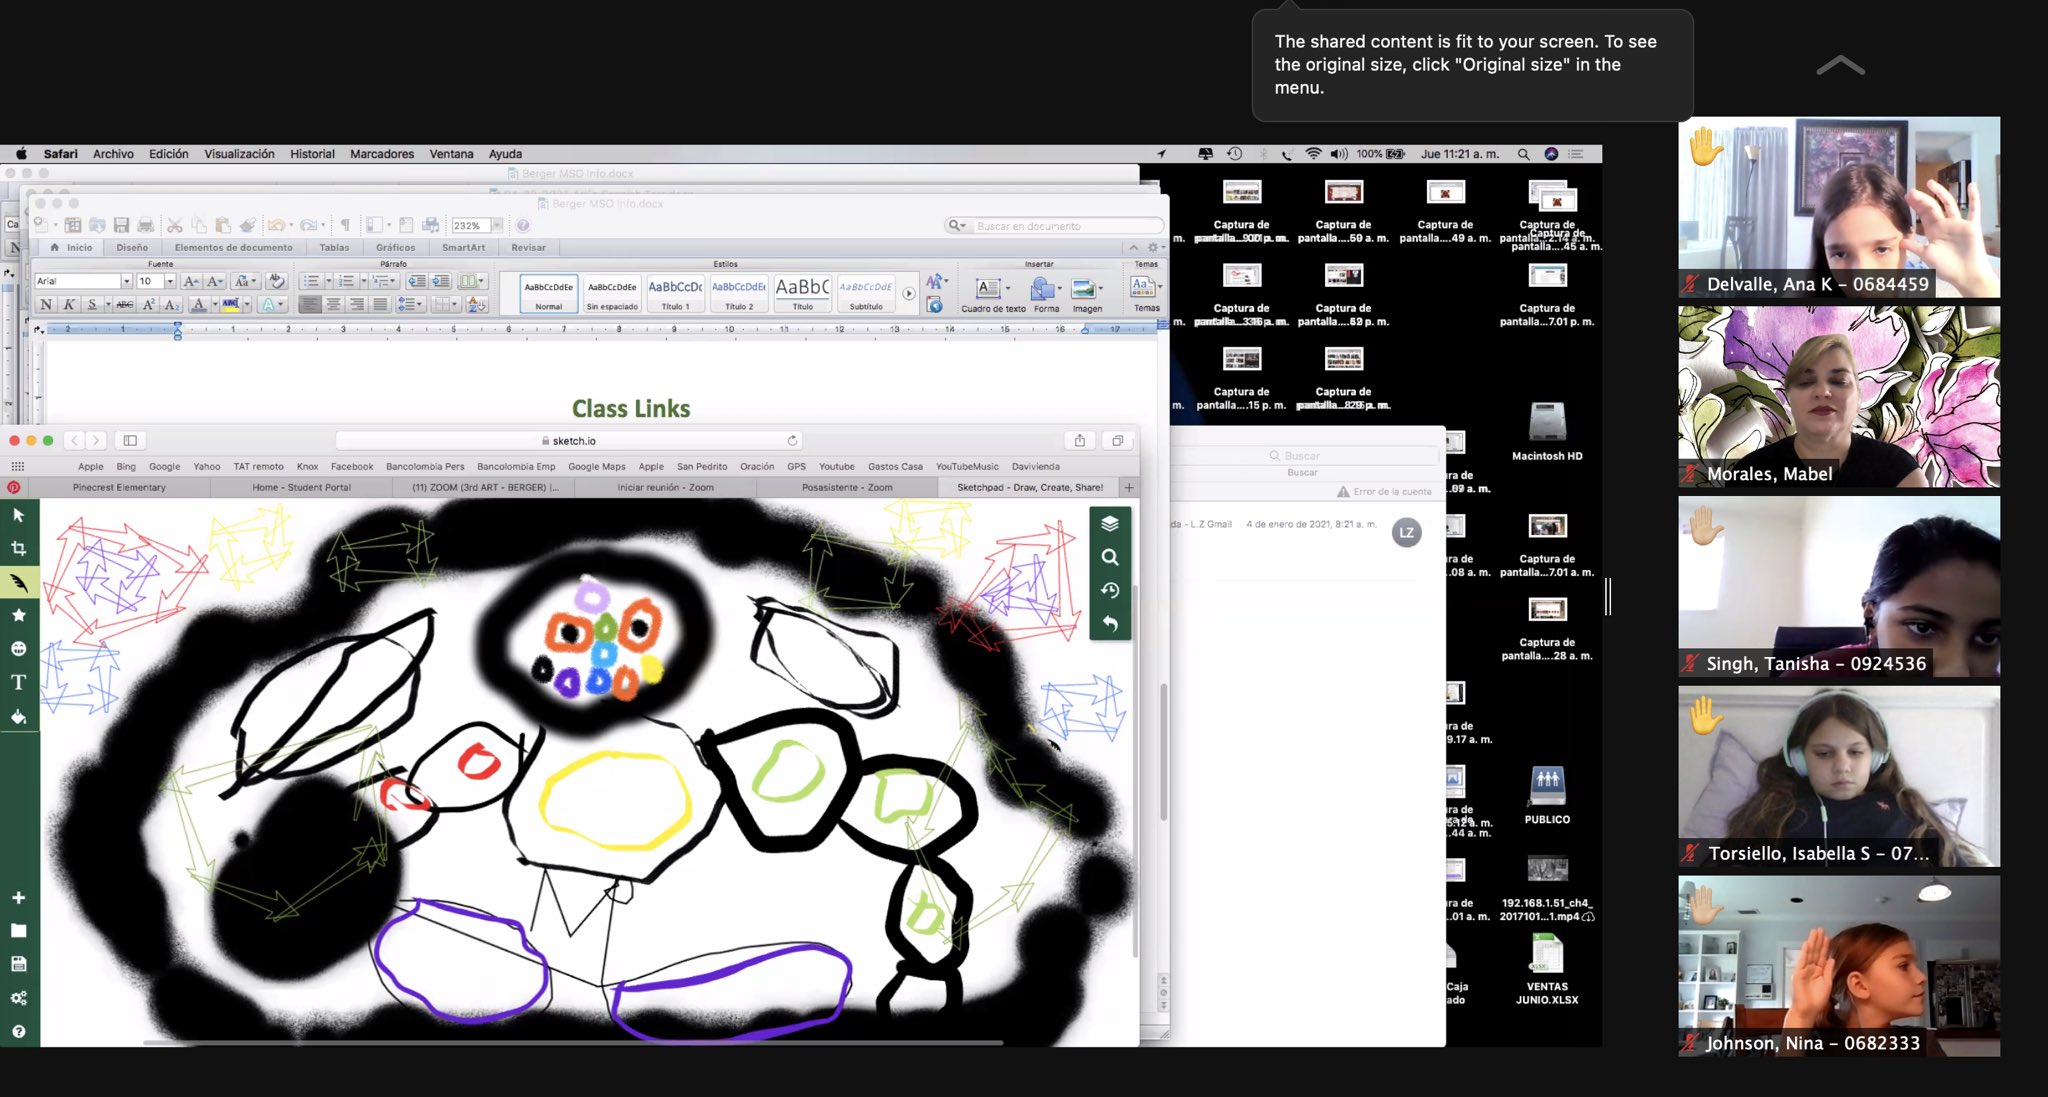Screen dimensions: 2048x1097
Task: Click the undo arrow in Sketchpad
Action: (x=1110, y=623)
